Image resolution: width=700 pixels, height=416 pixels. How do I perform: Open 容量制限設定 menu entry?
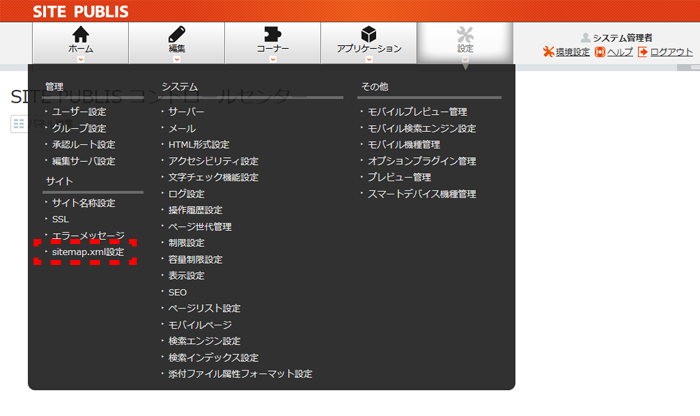[x=195, y=259]
